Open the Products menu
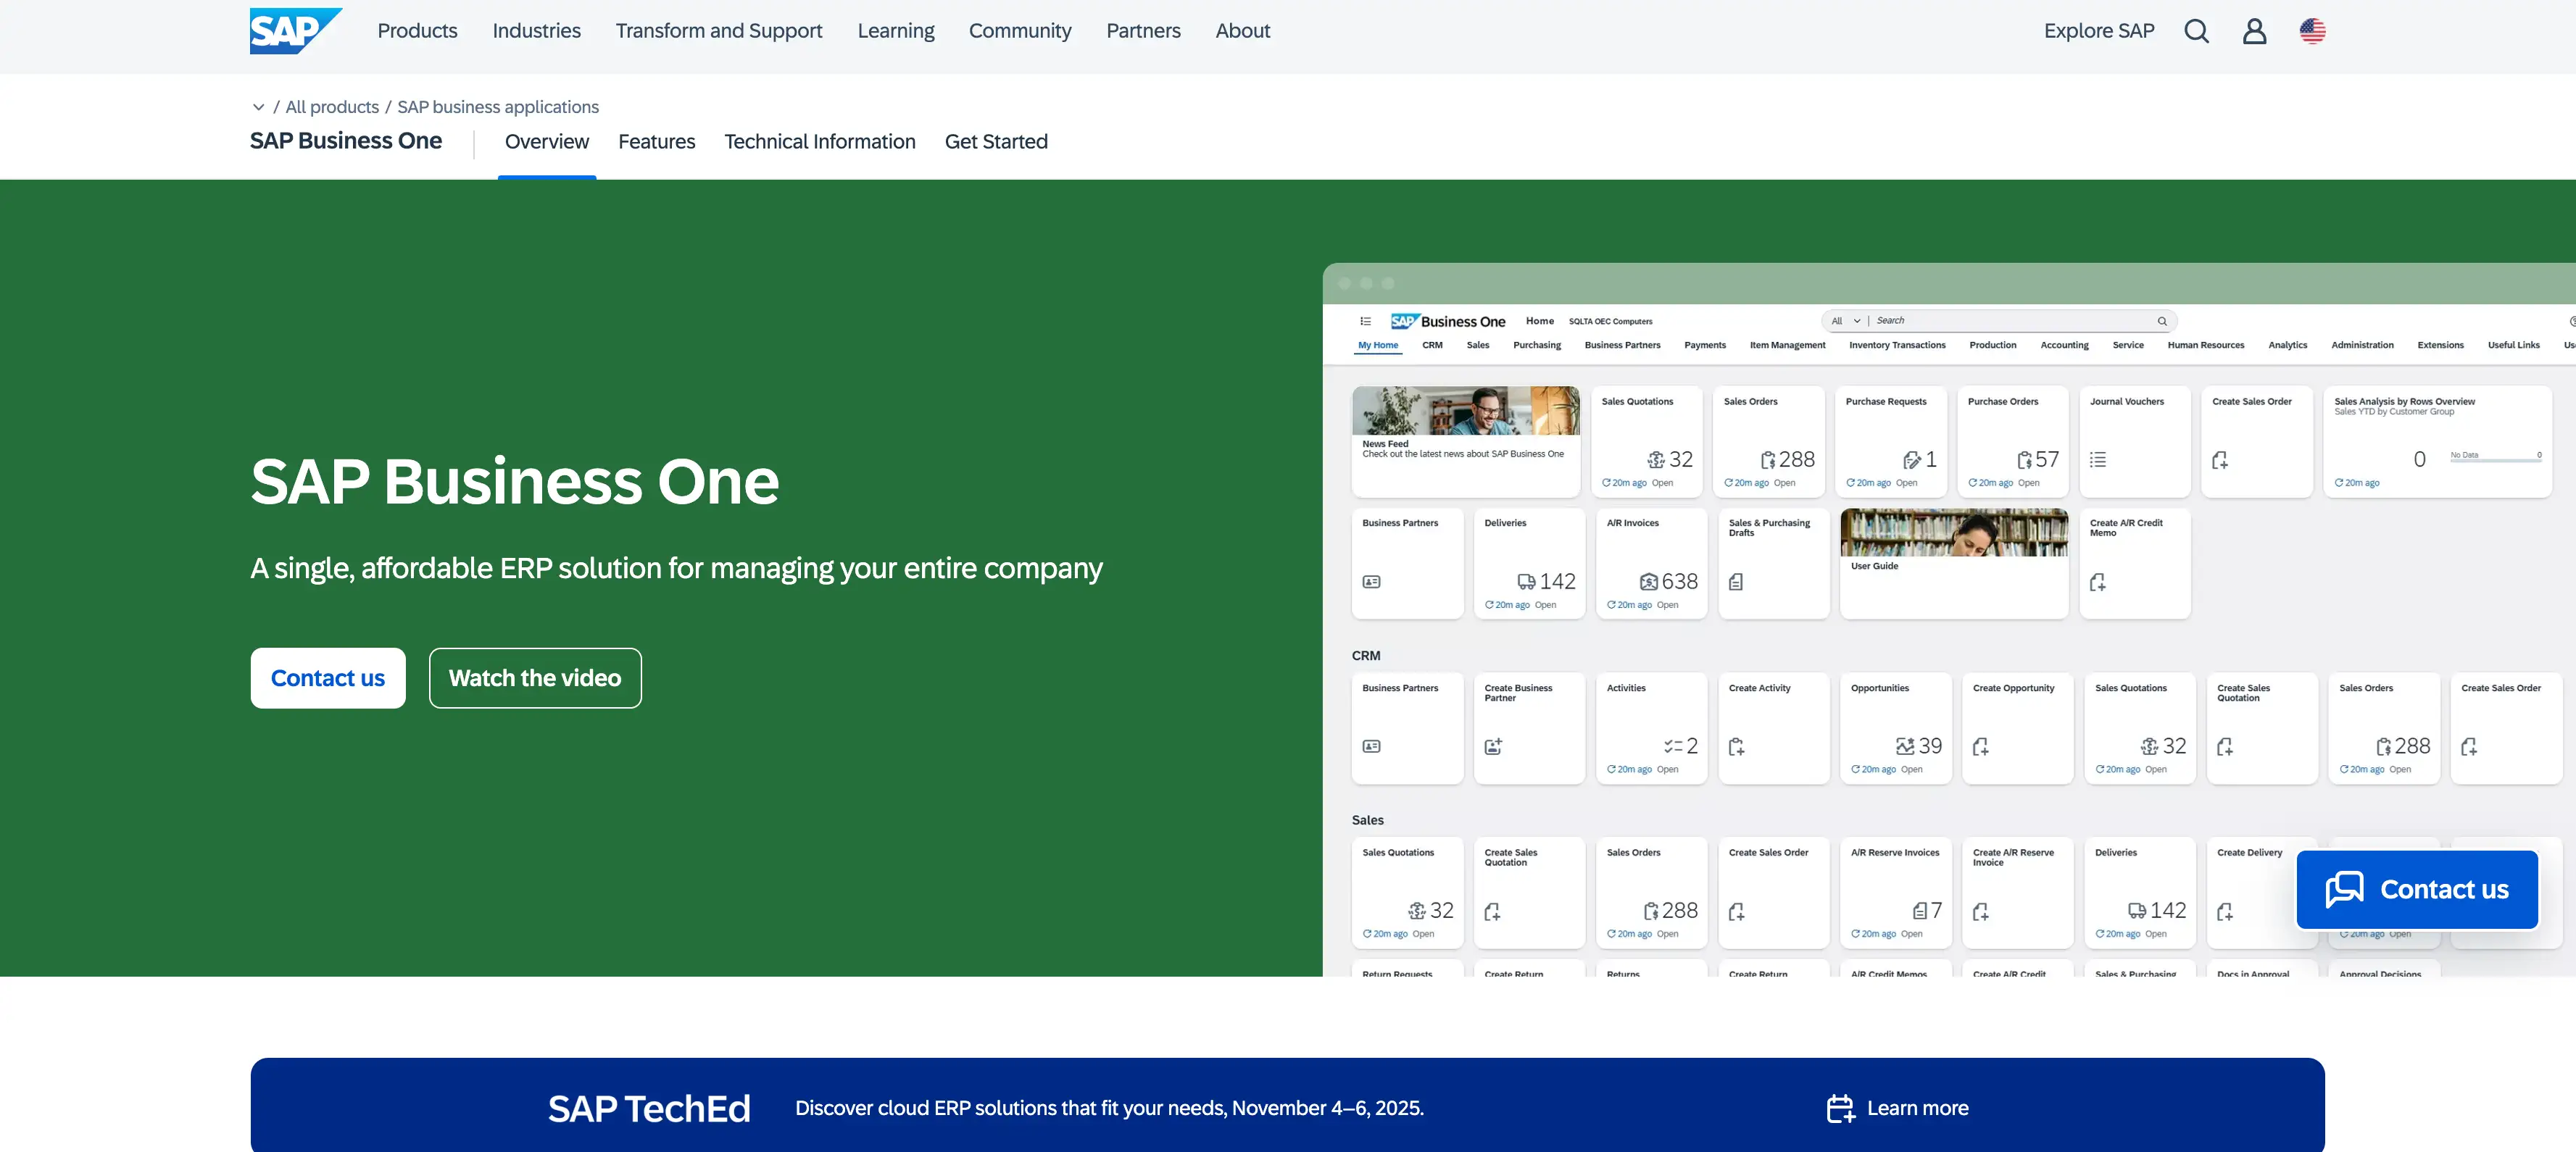 point(417,31)
